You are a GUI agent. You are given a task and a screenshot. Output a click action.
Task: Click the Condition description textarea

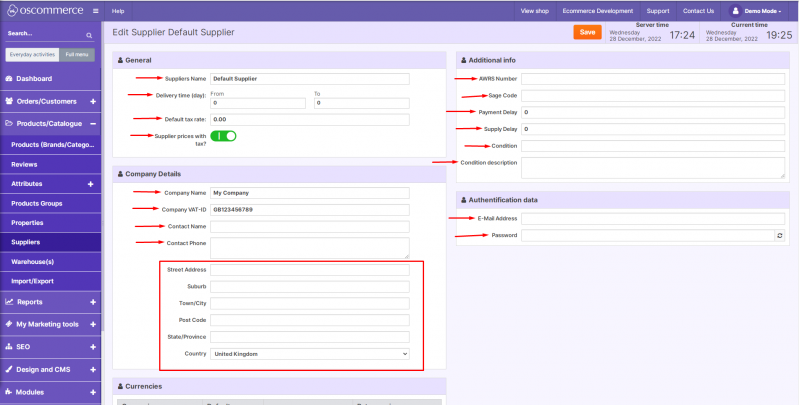tap(653, 168)
